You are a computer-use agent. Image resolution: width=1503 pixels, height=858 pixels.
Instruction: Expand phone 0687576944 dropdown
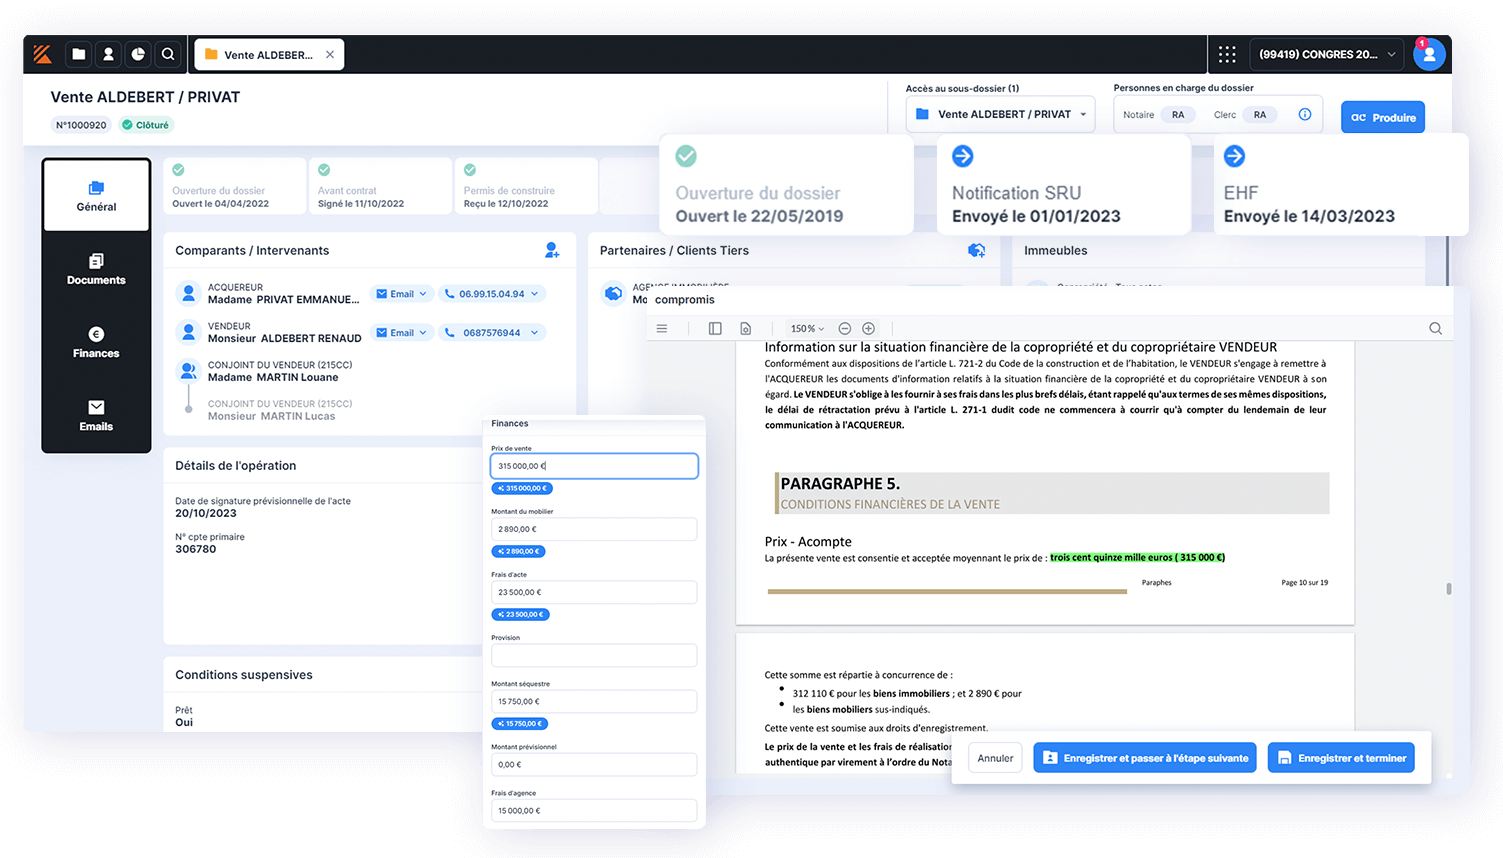coord(492,333)
